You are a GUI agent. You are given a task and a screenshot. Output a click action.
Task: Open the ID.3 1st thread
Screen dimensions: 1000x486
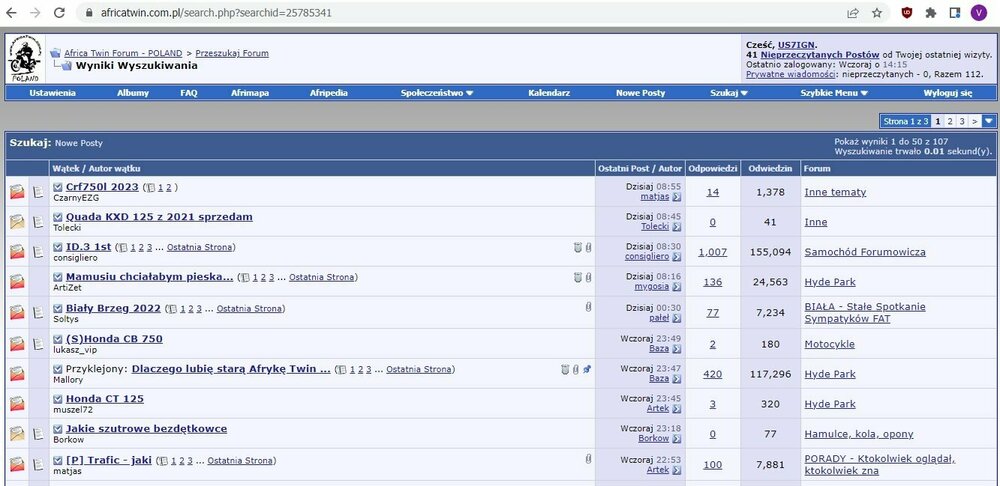(x=89, y=247)
